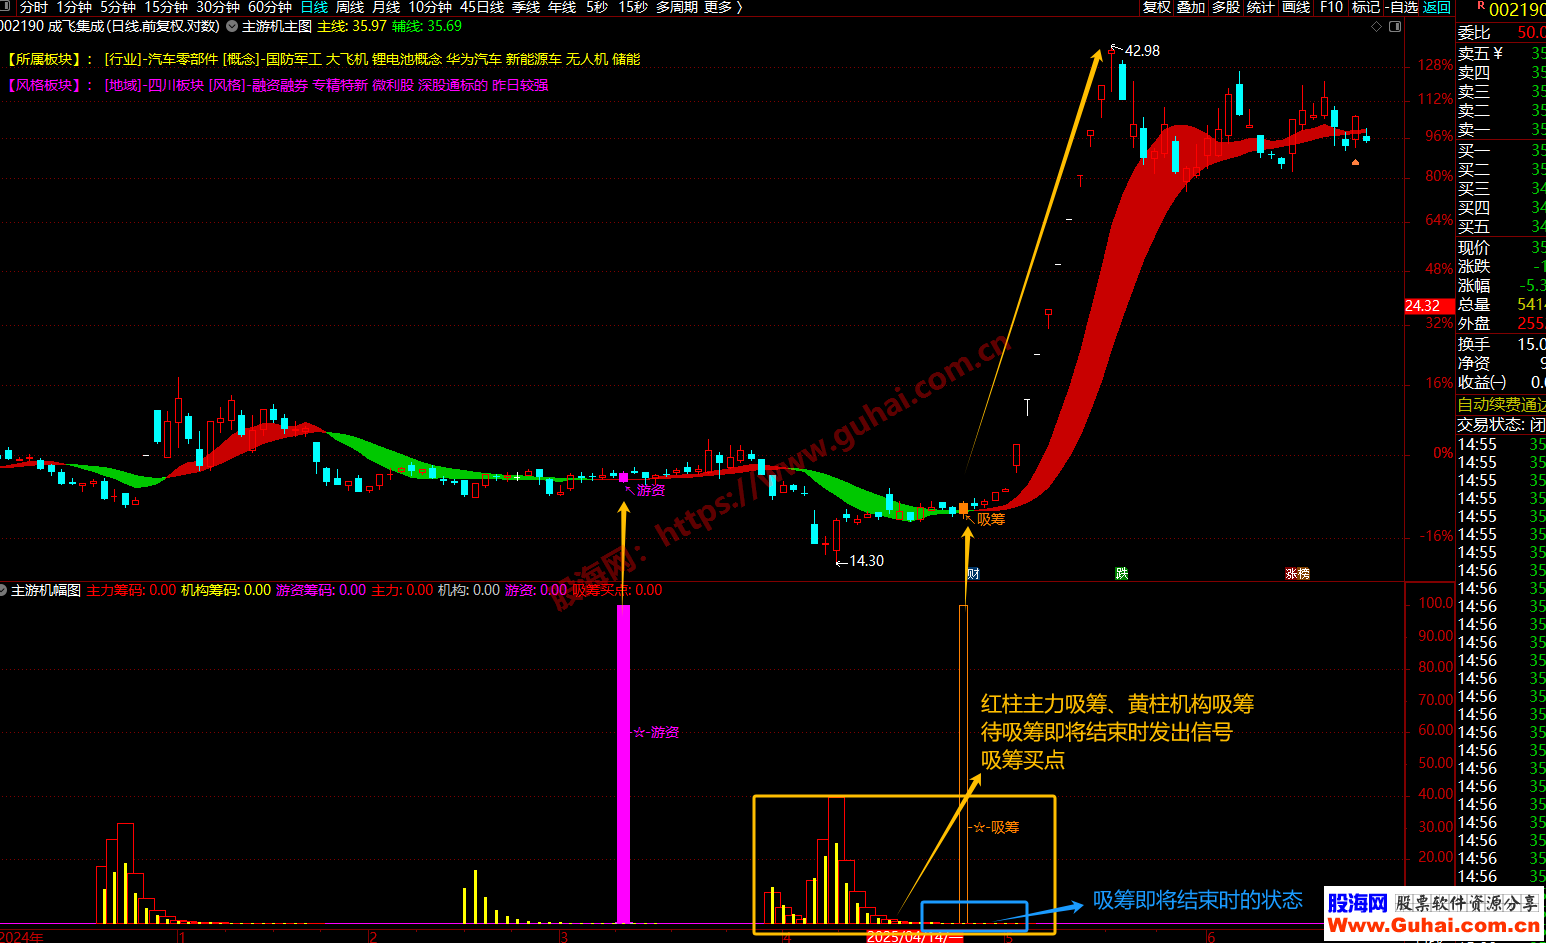Select the 15秒 period tab
1546x943 pixels.
pyautogui.click(x=632, y=7)
